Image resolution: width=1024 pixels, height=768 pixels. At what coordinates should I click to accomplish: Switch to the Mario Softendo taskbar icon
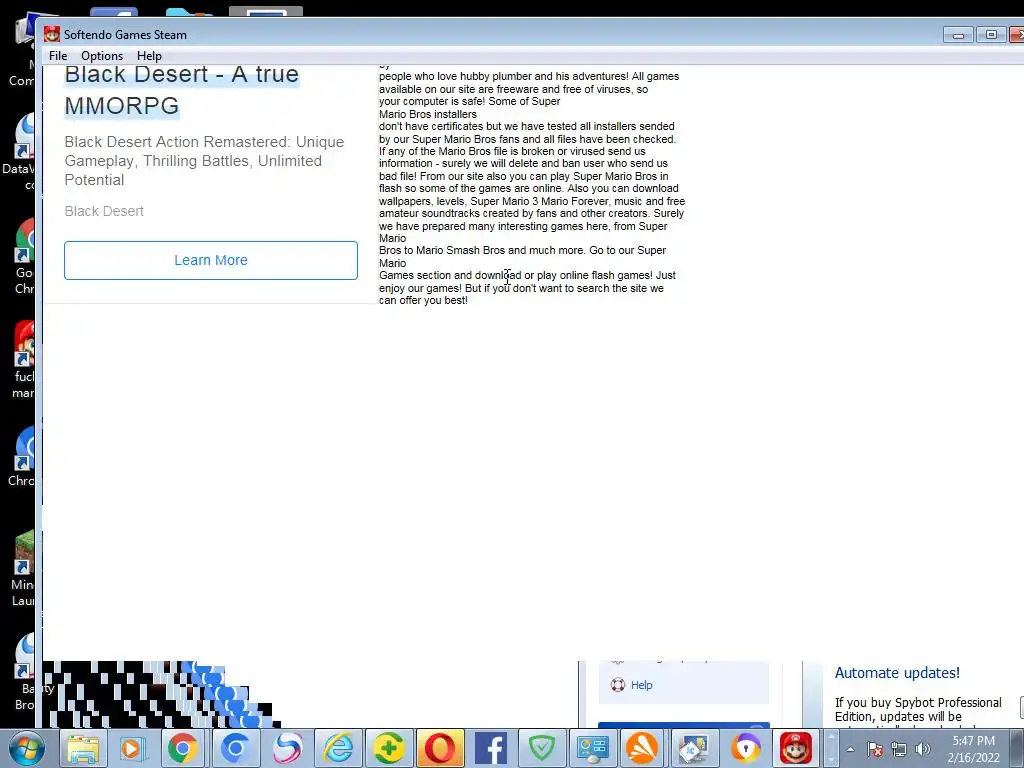[795, 748]
